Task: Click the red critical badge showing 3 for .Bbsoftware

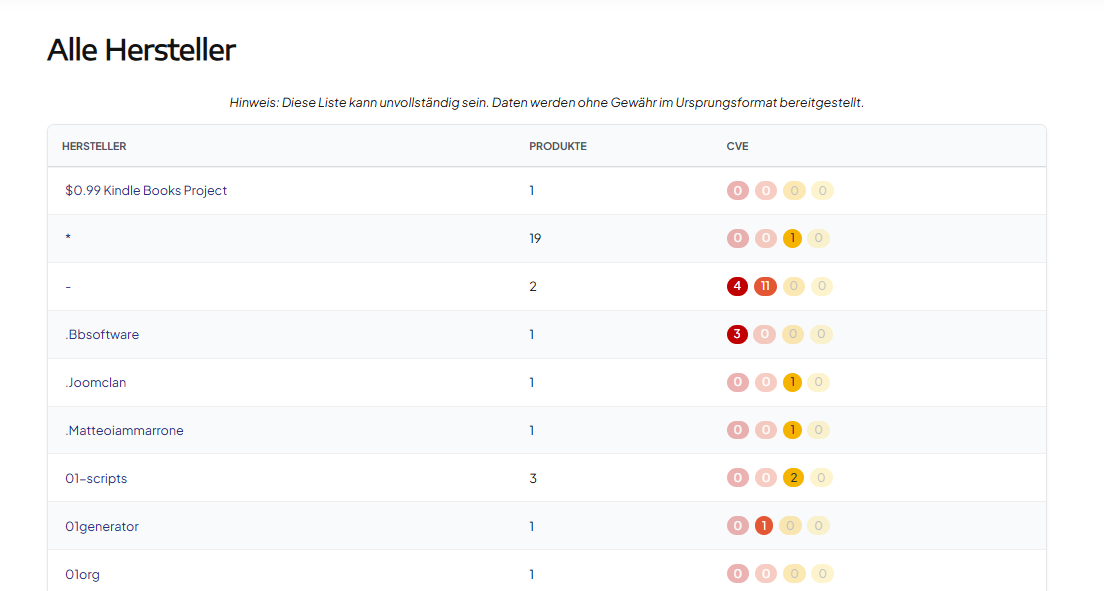Action: [x=737, y=334]
